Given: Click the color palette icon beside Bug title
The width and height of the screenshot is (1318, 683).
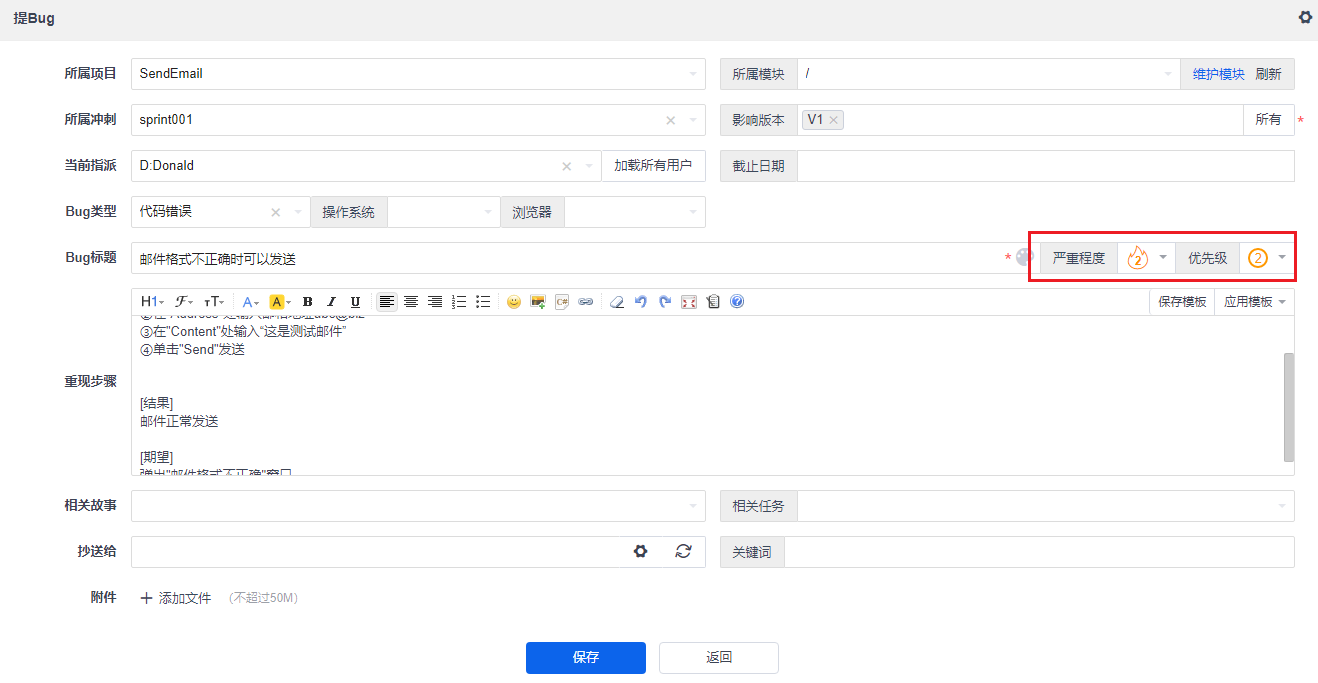Looking at the screenshot, I should [x=1024, y=257].
